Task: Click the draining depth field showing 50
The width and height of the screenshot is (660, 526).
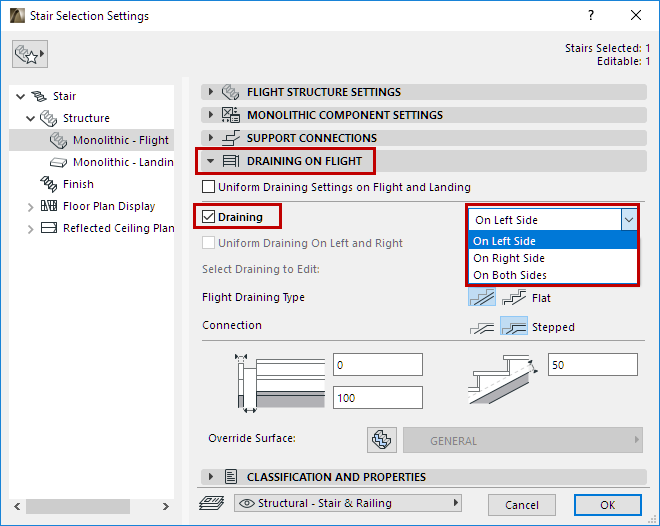Action: coord(593,364)
